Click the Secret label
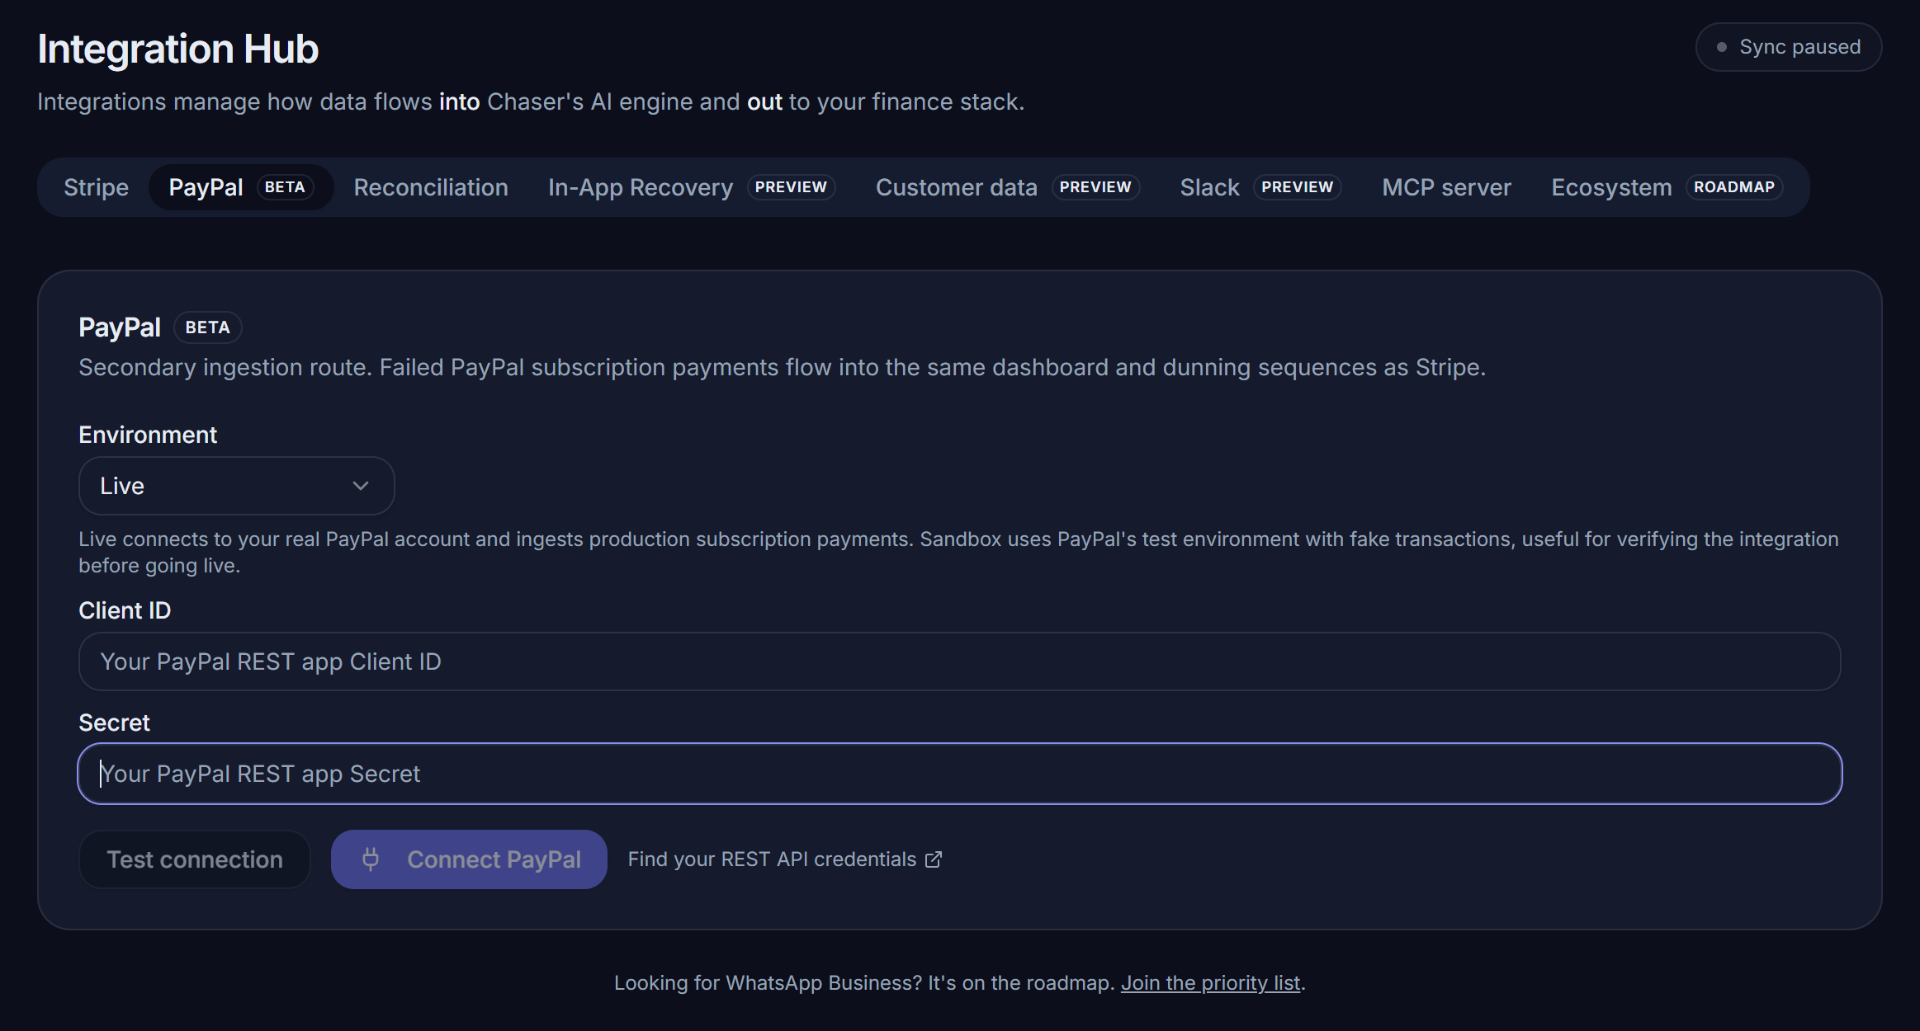The image size is (1920, 1031). tap(114, 723)
